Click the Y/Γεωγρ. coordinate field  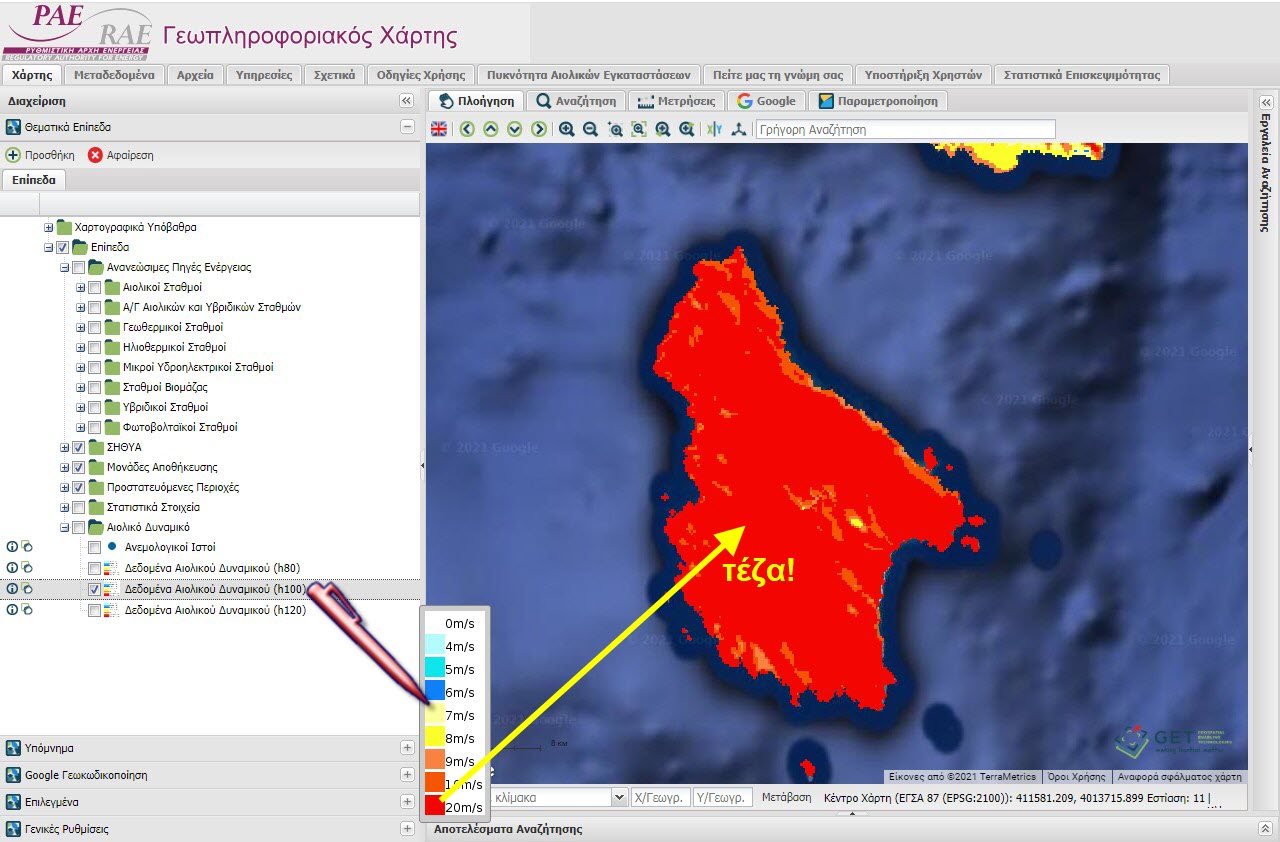click(x=722, y=797)
